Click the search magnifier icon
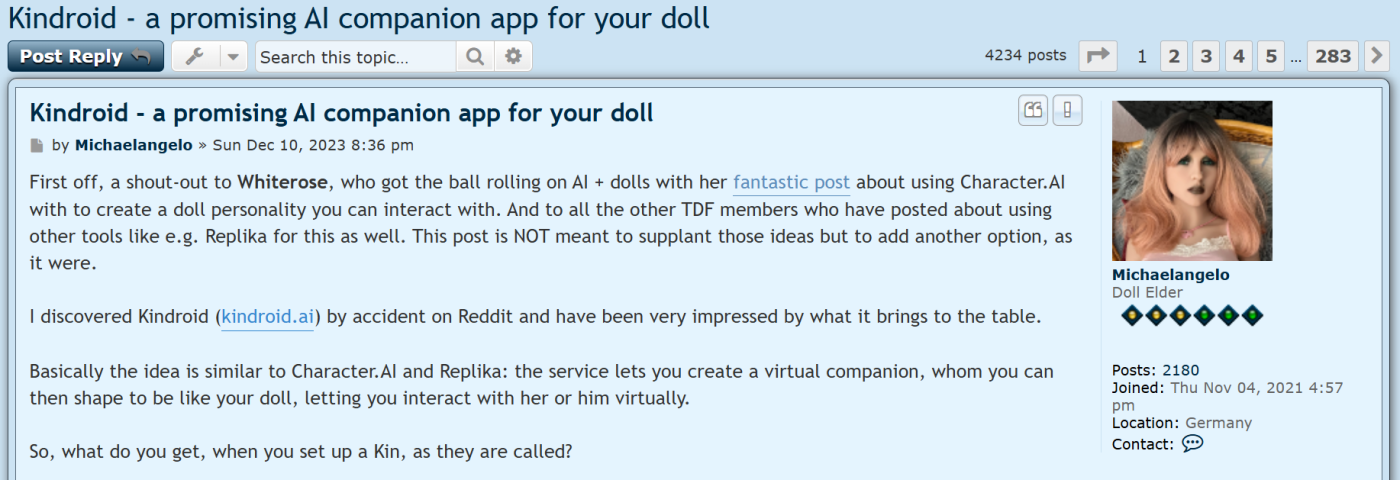 [x=476, y=56]
